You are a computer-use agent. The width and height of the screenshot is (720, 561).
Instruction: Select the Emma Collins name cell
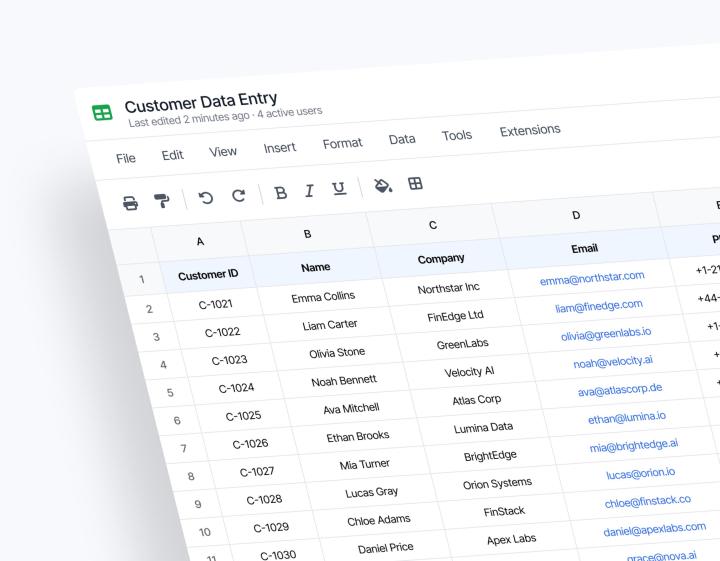point(323,297)
